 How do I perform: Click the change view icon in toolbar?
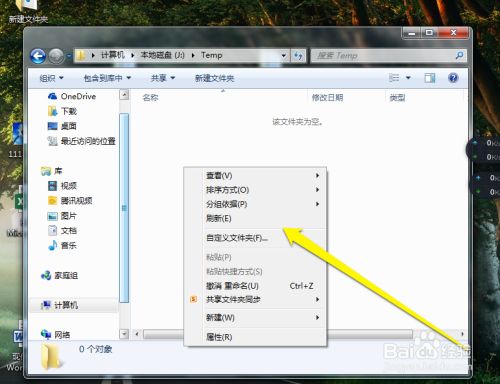(394, 78)
